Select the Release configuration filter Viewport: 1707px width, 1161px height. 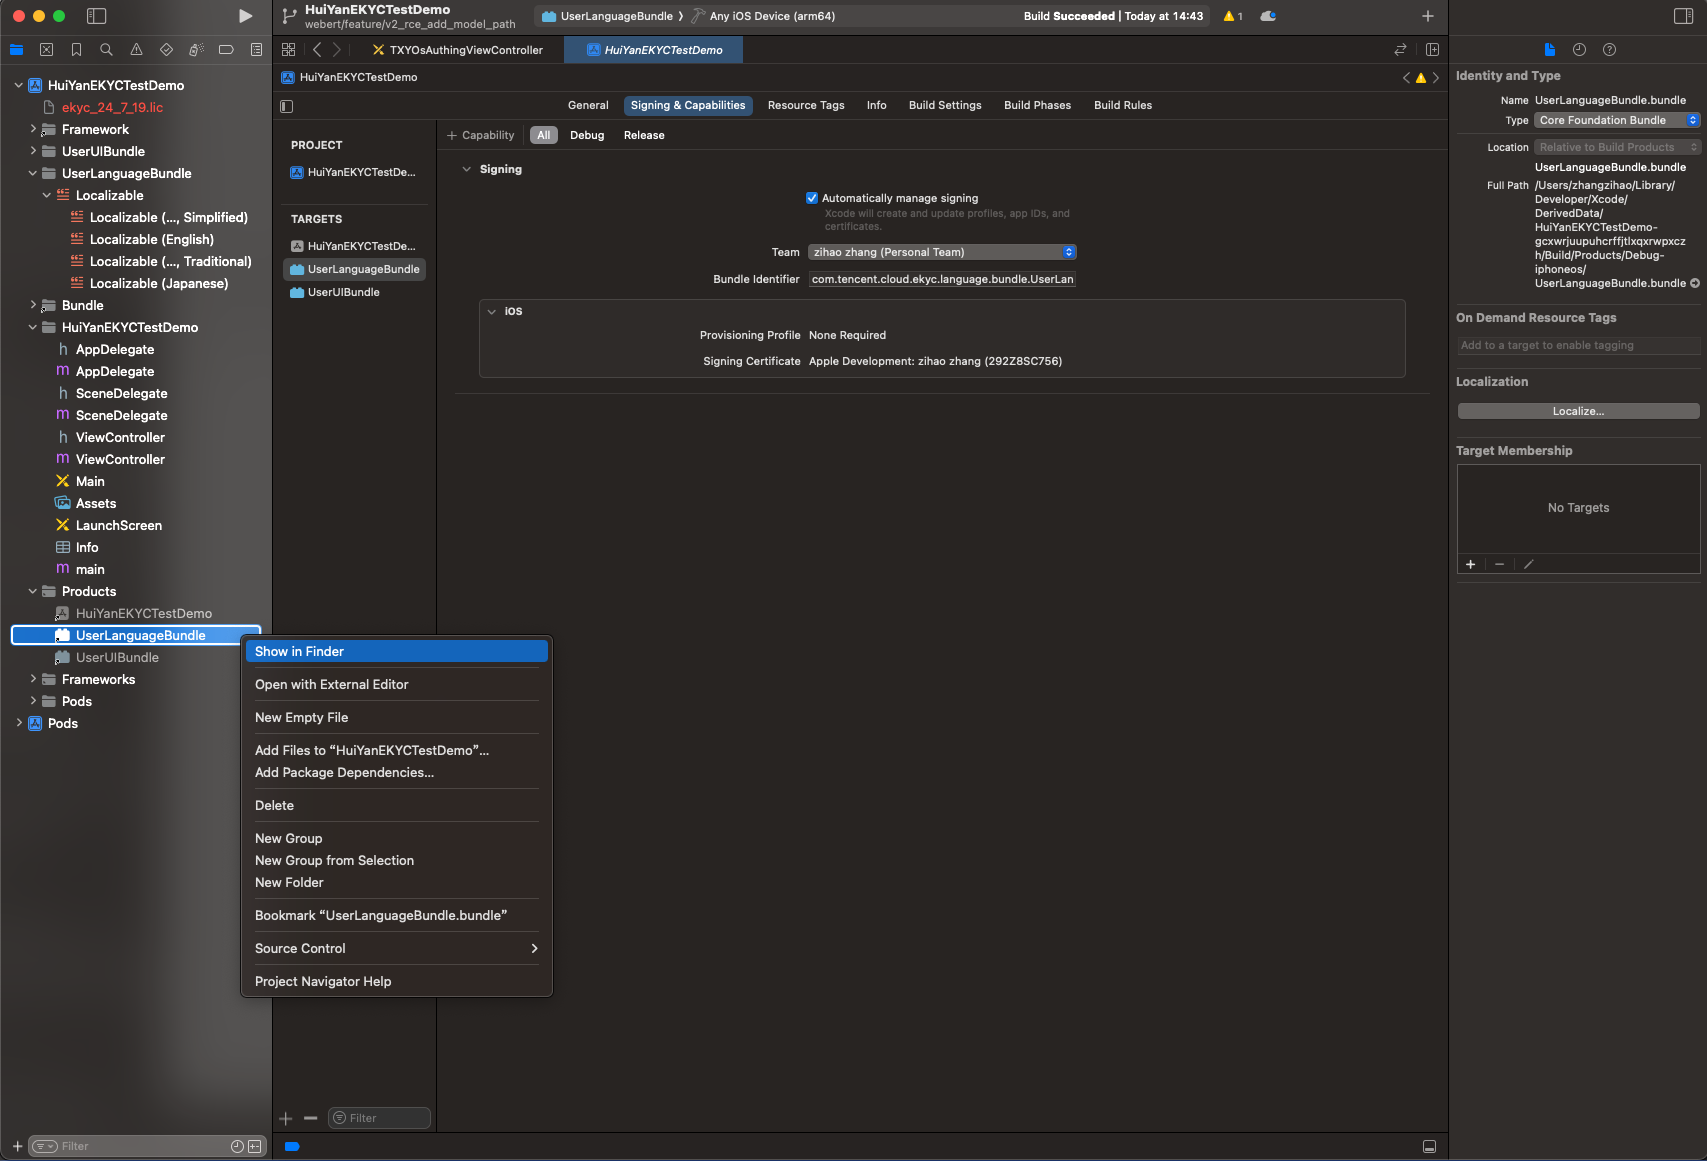644,135
